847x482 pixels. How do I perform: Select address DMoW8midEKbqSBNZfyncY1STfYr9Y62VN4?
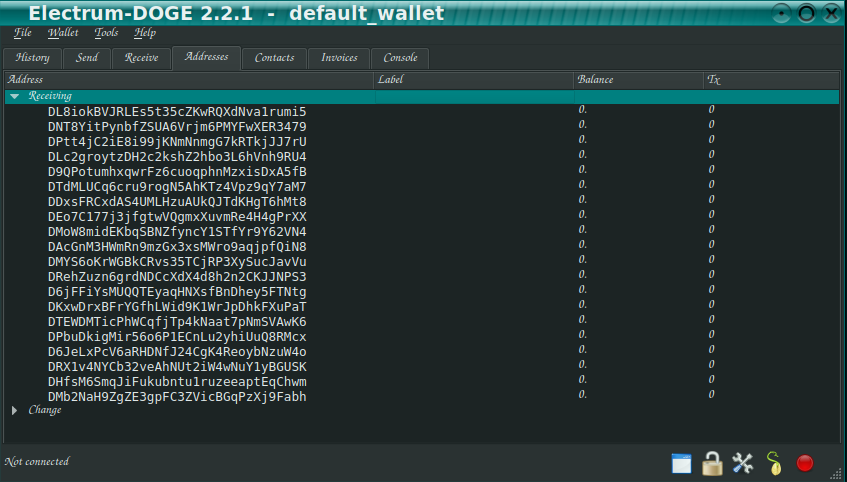click(177, 232)
